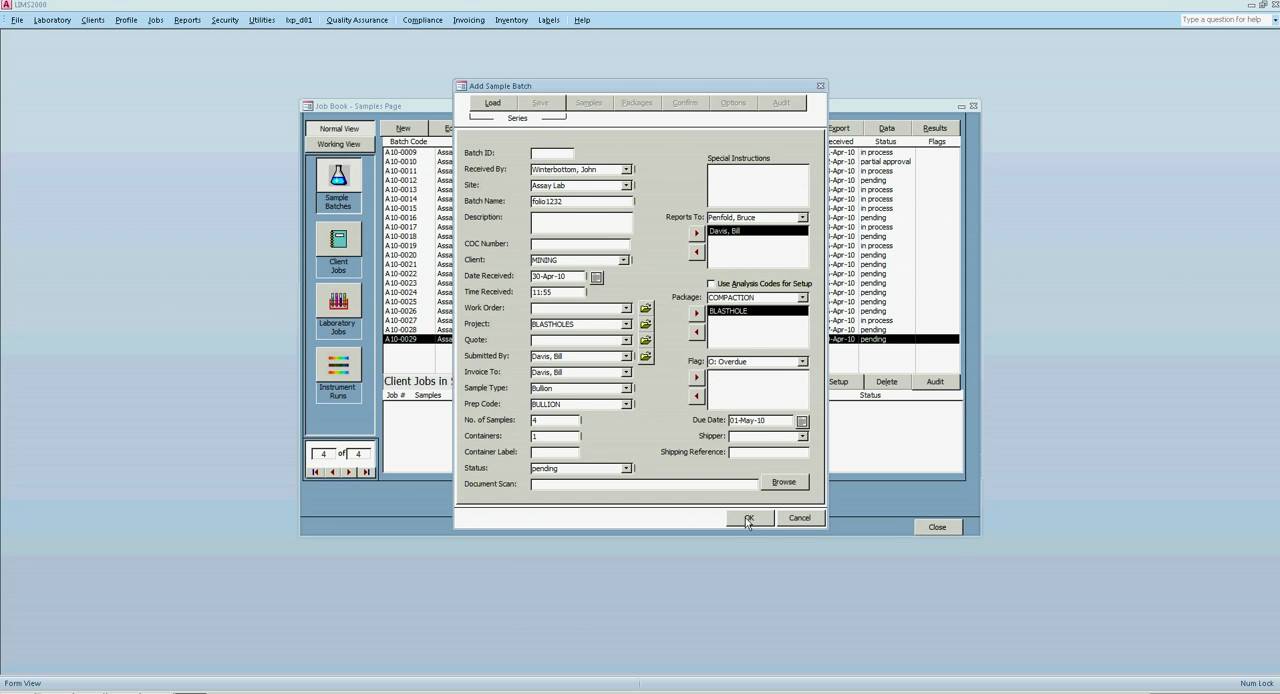Viewport: 1280px width, 694px height.
Task: Open Date Received calendar picker
Action: [597, 277]
